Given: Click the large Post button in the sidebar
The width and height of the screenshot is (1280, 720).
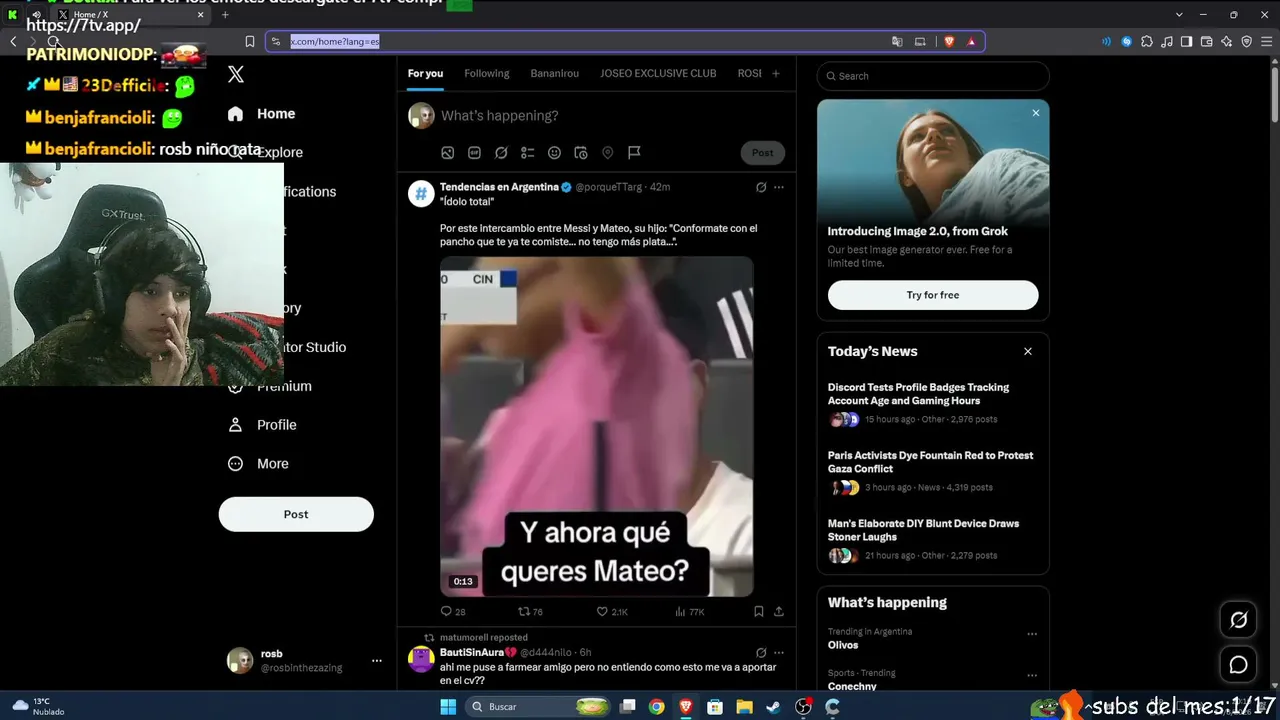Looking at the screenshot, I should (x=296, y=514).
